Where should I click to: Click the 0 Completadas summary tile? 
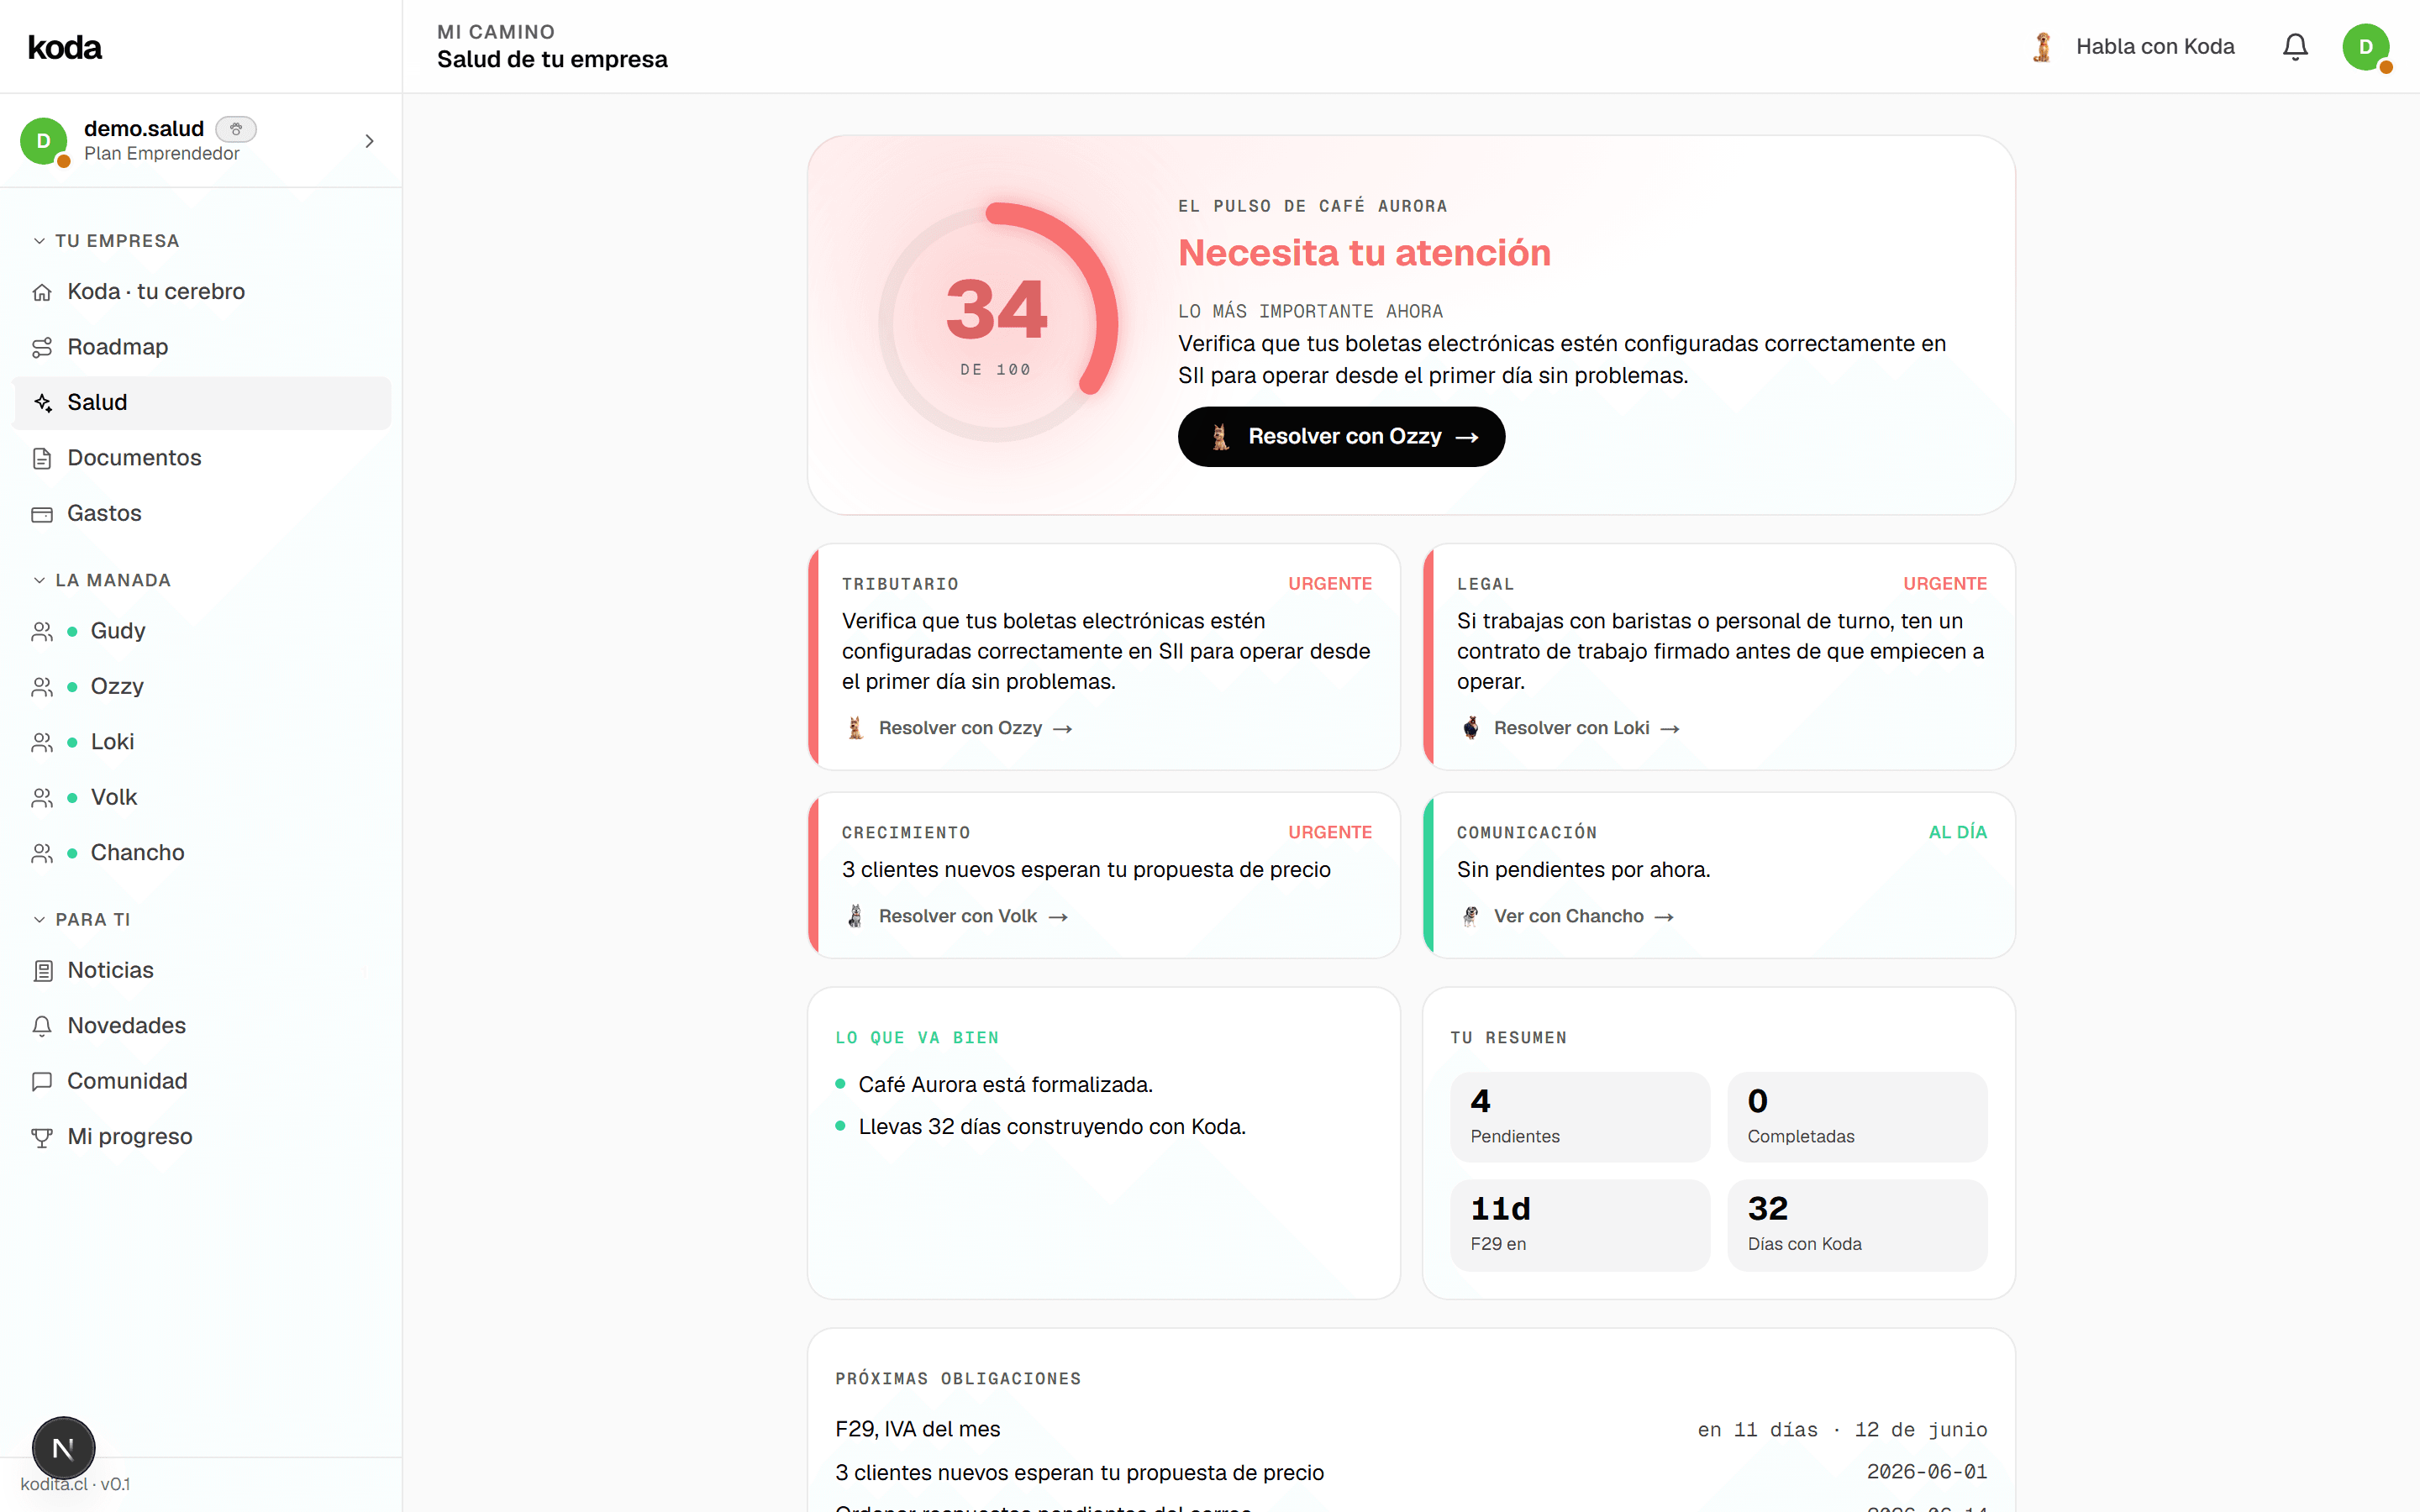1857,1117
